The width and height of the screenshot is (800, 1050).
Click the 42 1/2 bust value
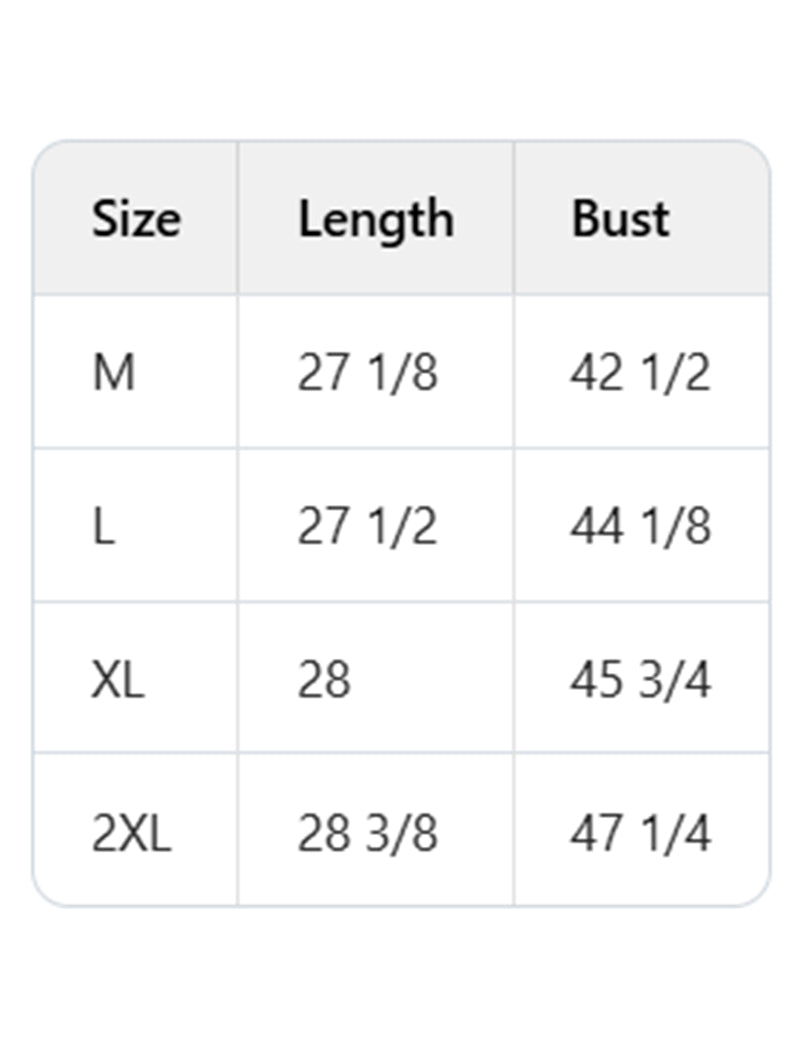(640, 373)
